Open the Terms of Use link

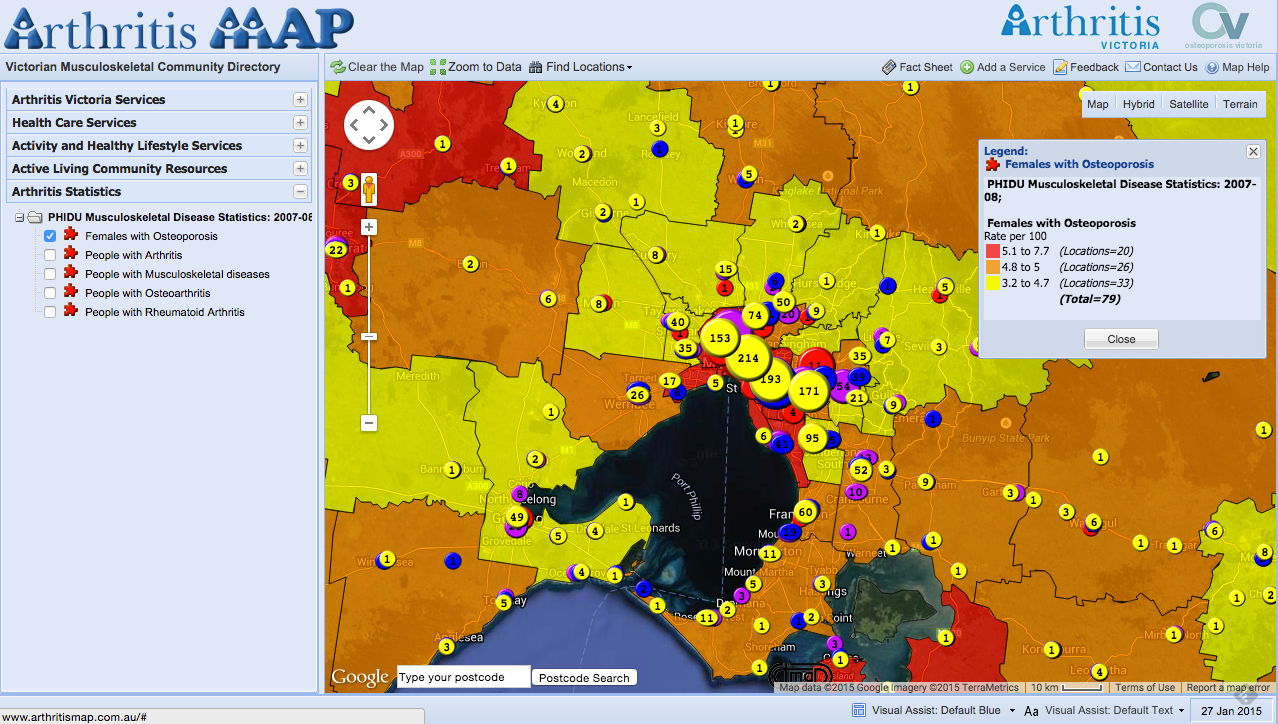point(1145,688)
